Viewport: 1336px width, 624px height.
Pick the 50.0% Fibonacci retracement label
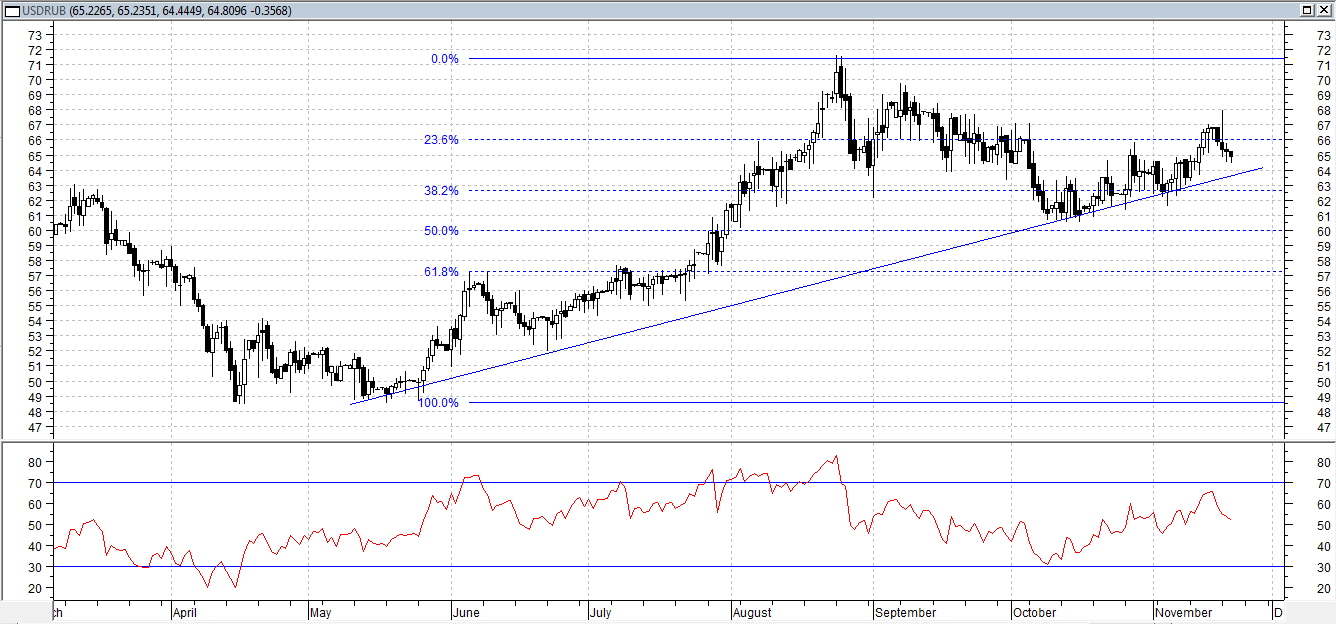click(441, 231)
